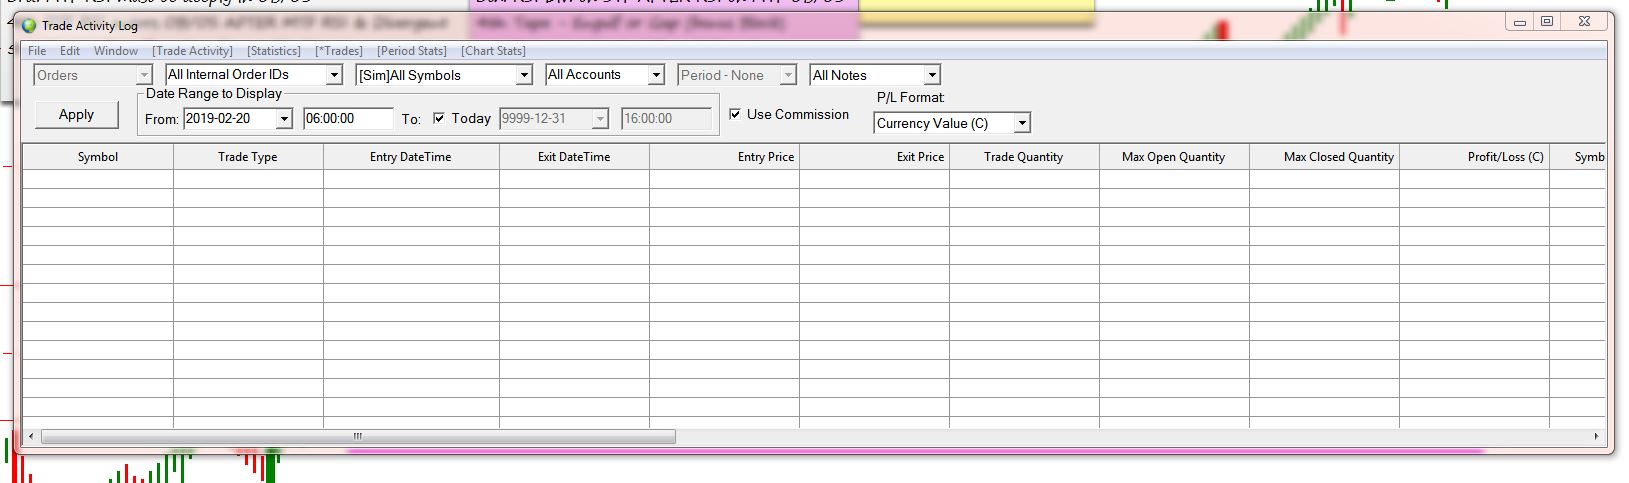This screenshot has width=1629, height=483.
Task: Expand the Orders dropdown
Action: pos(144,75)
